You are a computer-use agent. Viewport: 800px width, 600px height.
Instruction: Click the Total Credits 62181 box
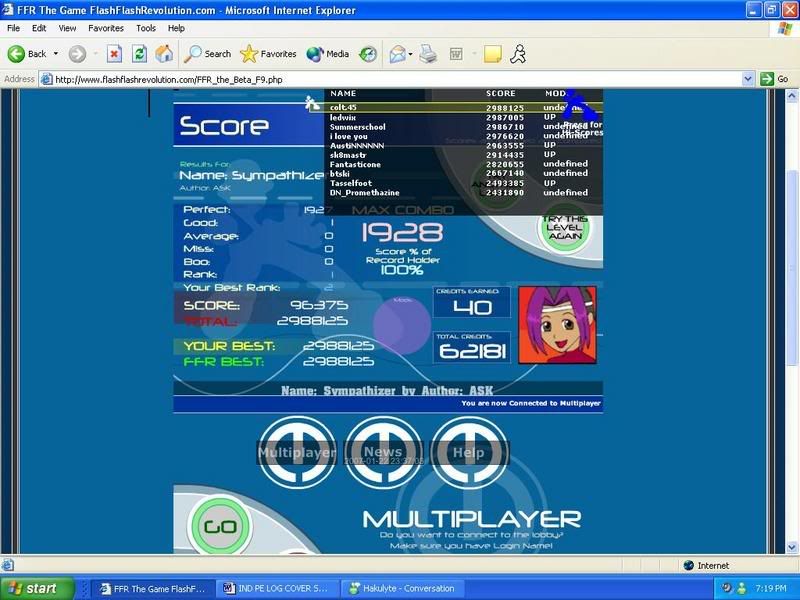point(472,347)
